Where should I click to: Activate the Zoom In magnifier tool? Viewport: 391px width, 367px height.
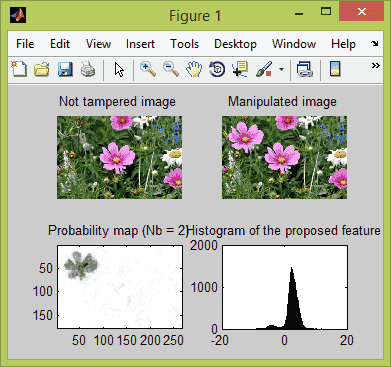click(148, 69)
